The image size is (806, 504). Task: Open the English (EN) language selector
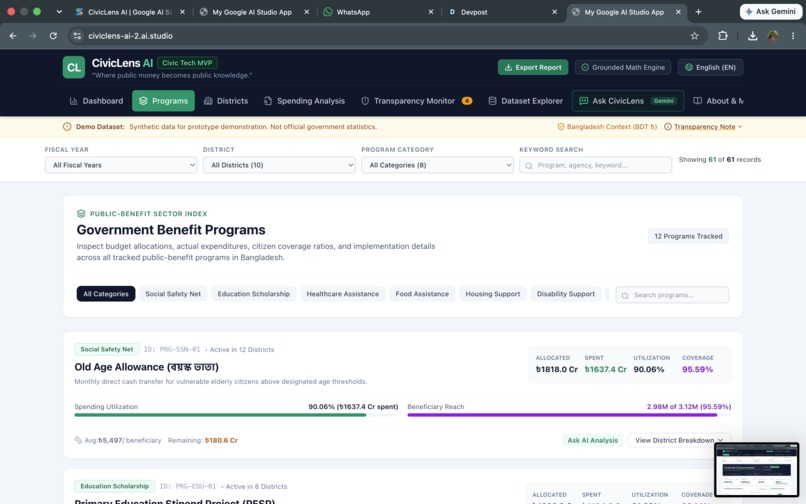click(710, 67)
